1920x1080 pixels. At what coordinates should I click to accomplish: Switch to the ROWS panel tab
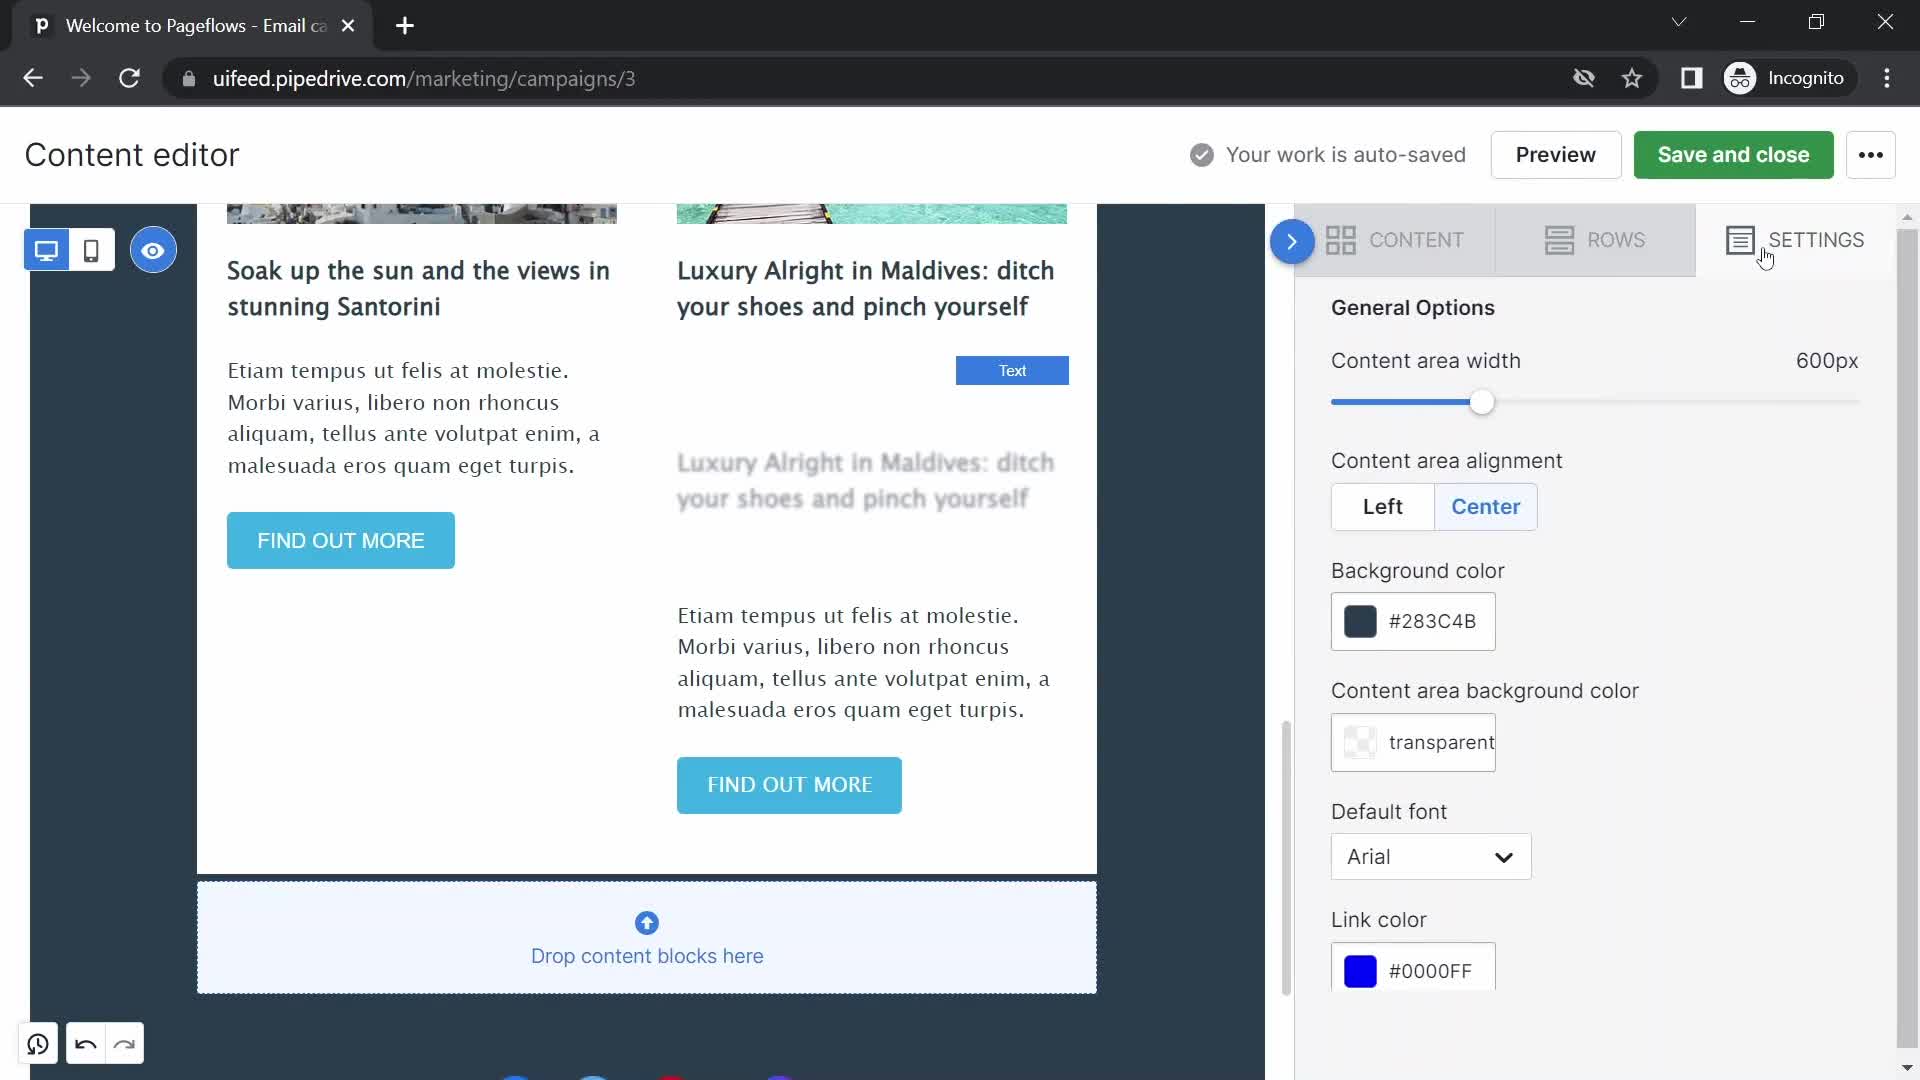point(1594,239)
